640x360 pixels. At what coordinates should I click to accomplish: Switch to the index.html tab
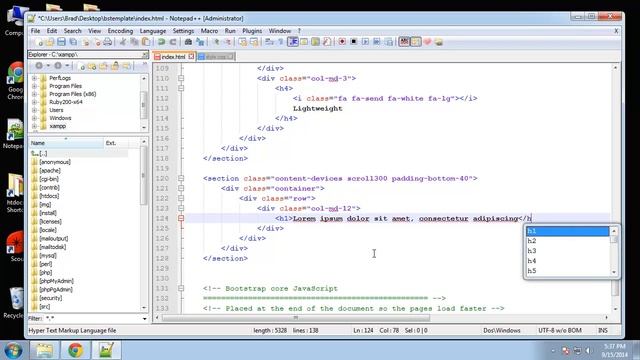(173, 57)
